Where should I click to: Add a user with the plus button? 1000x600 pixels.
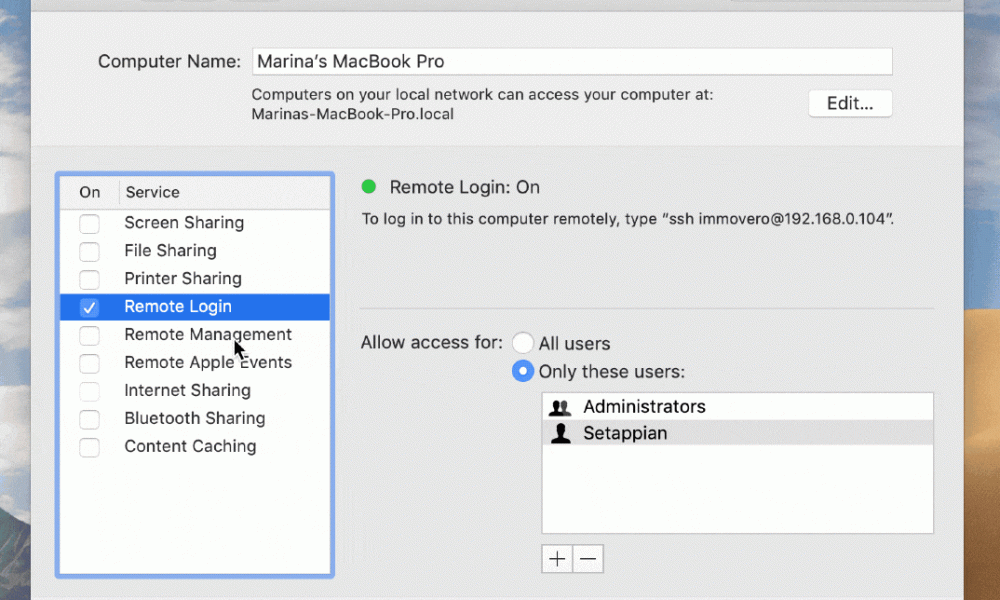pyautogui.click(x=557, y=559)
